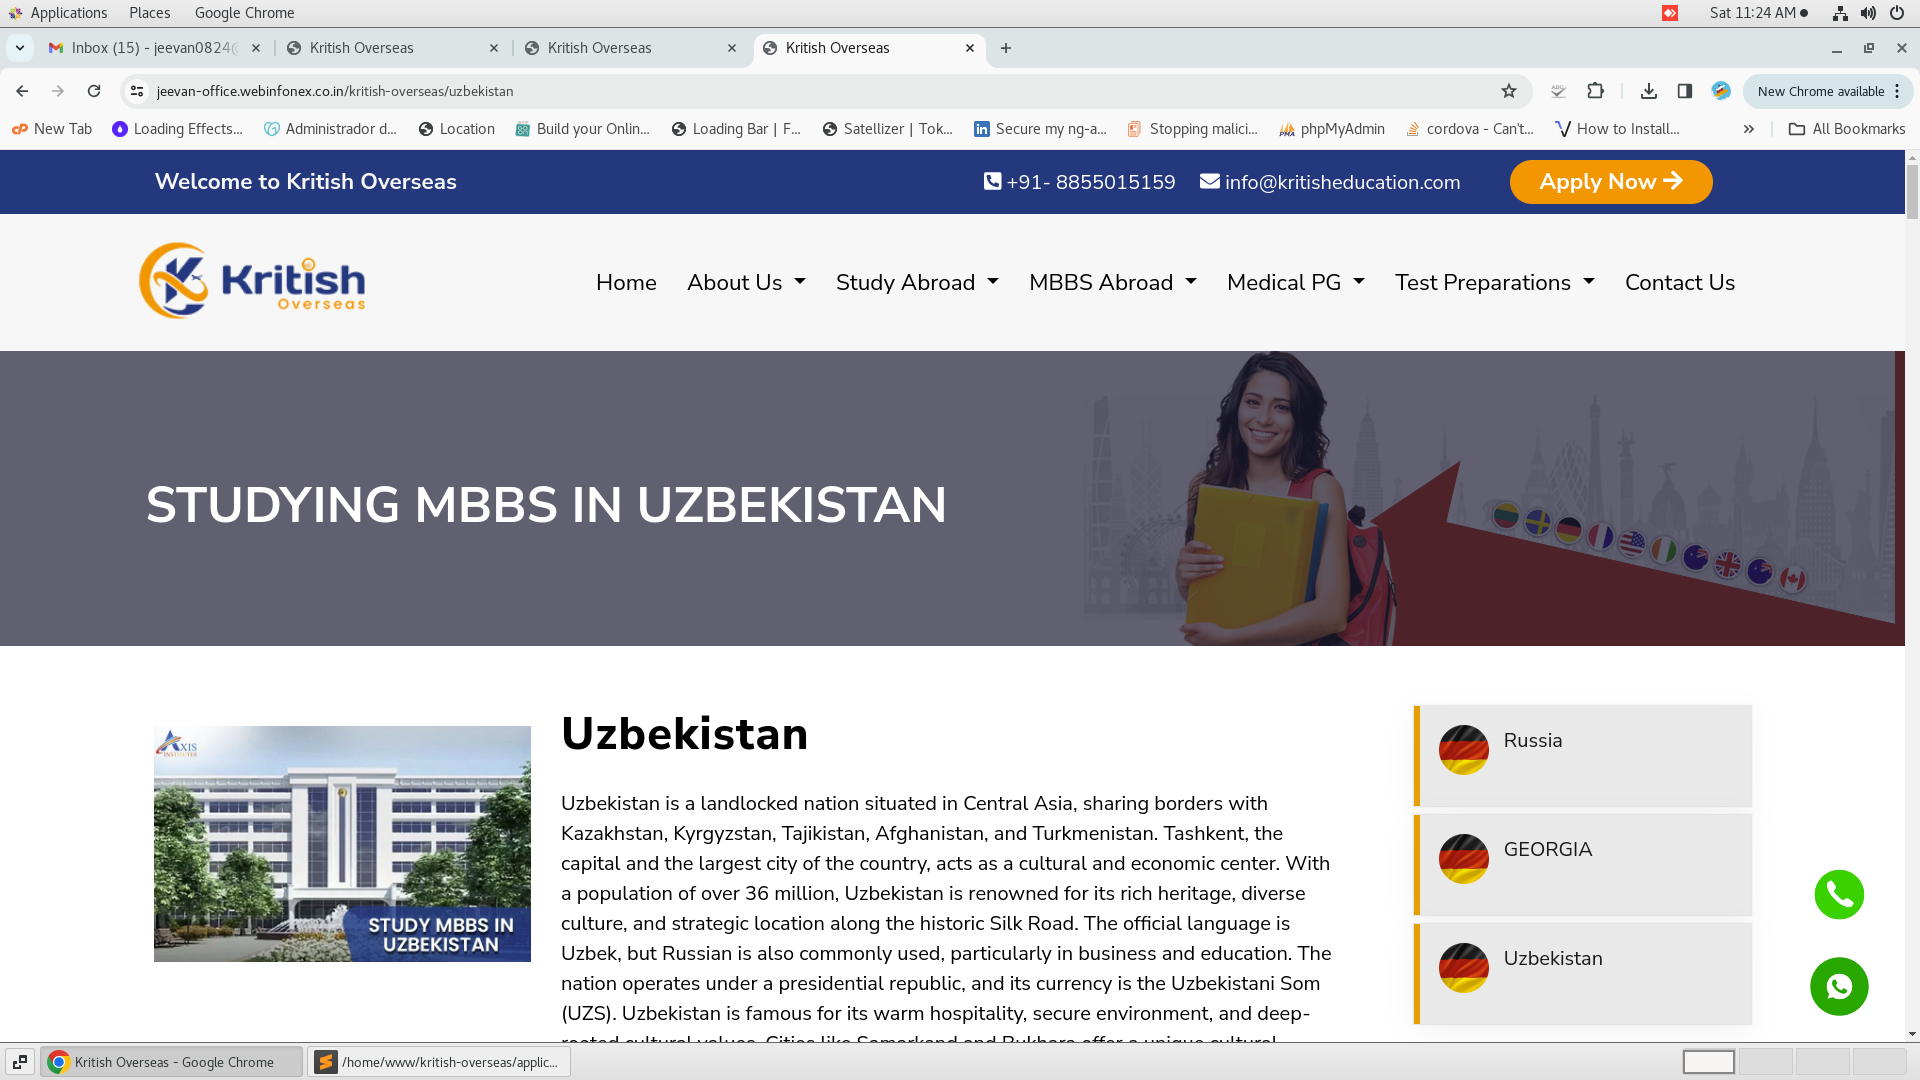
Task: Click Apply Now button
Action: [1610, 182]
